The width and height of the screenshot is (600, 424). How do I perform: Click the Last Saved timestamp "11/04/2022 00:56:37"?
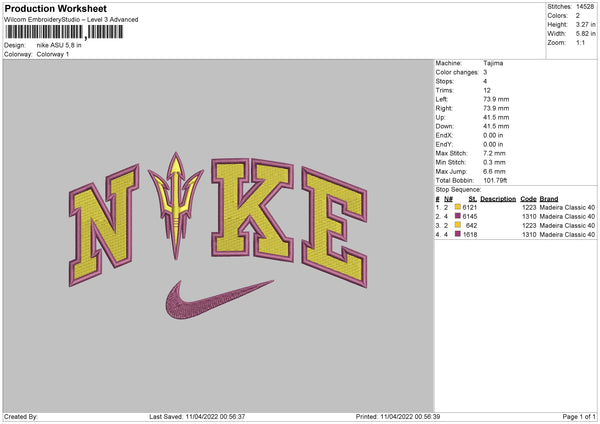[x=215, y=416]
